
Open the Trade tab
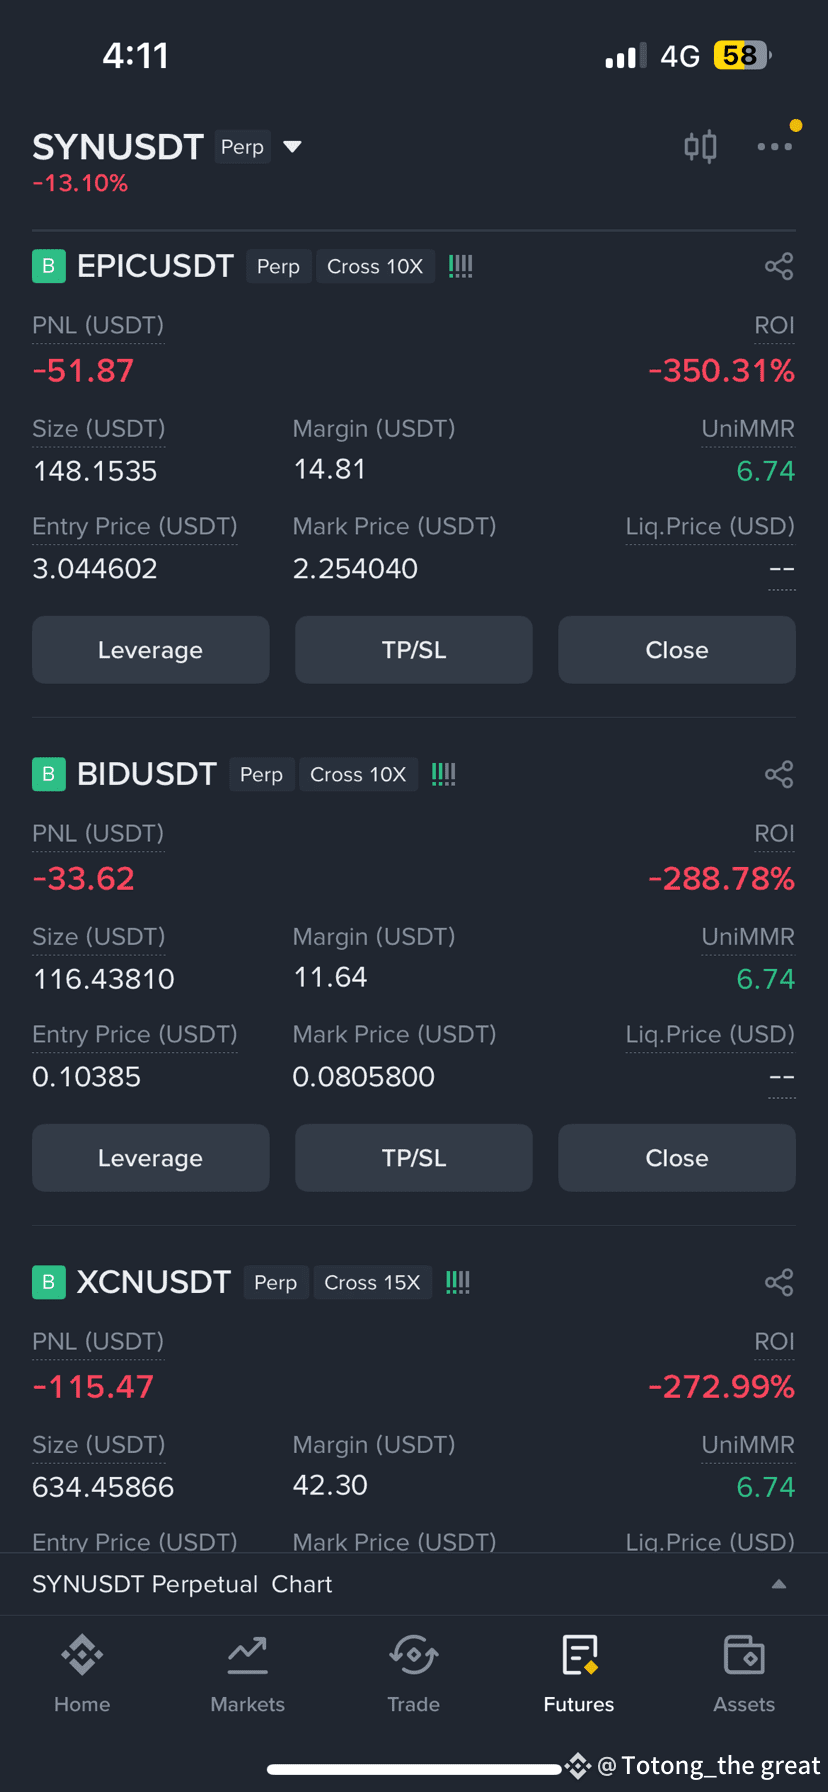pos(413,1675)
